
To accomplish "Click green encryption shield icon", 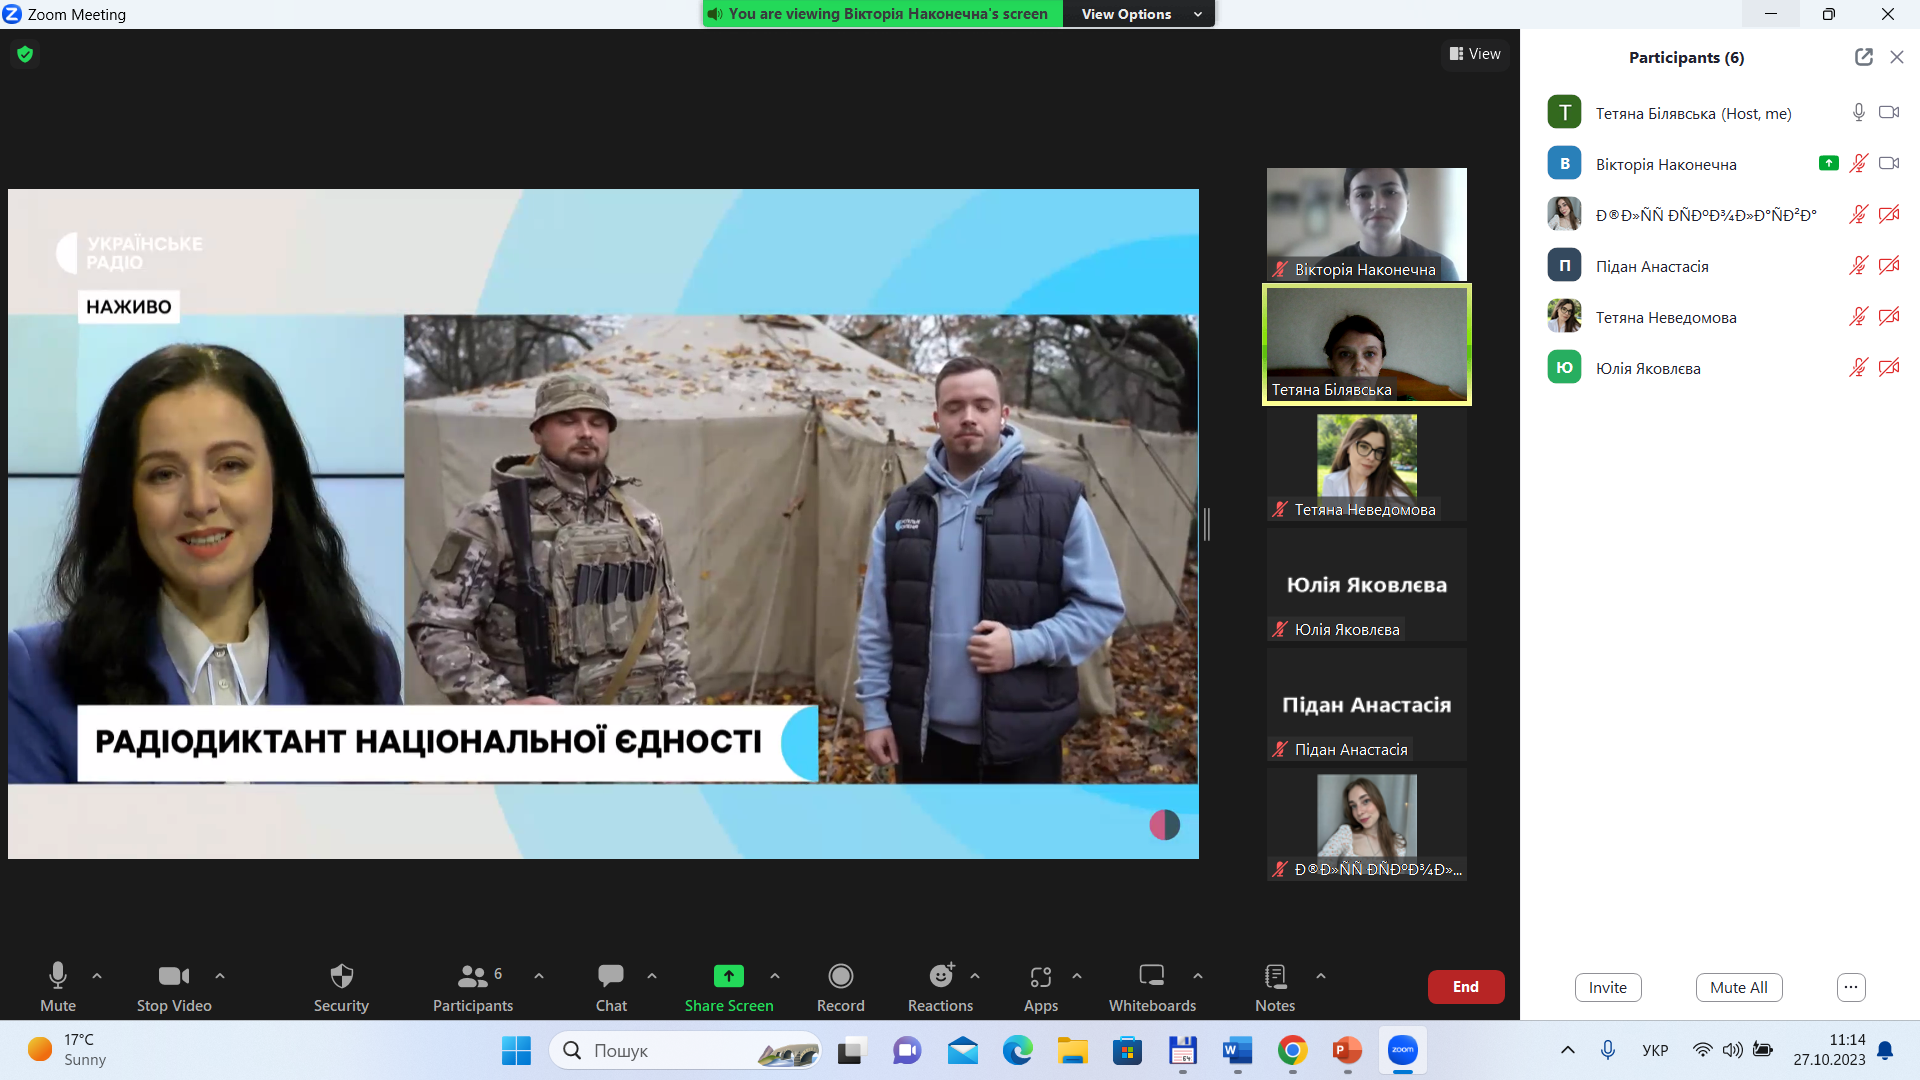I will click(x=25, y=54).
